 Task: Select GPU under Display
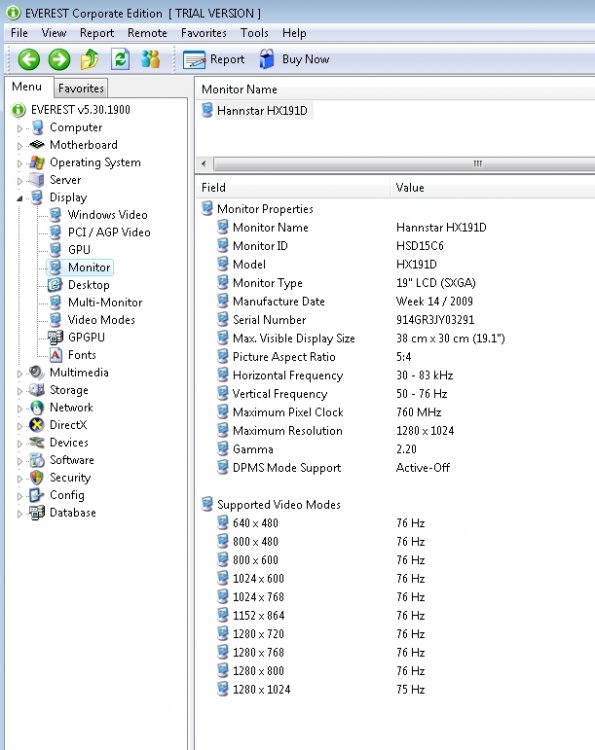79,250
